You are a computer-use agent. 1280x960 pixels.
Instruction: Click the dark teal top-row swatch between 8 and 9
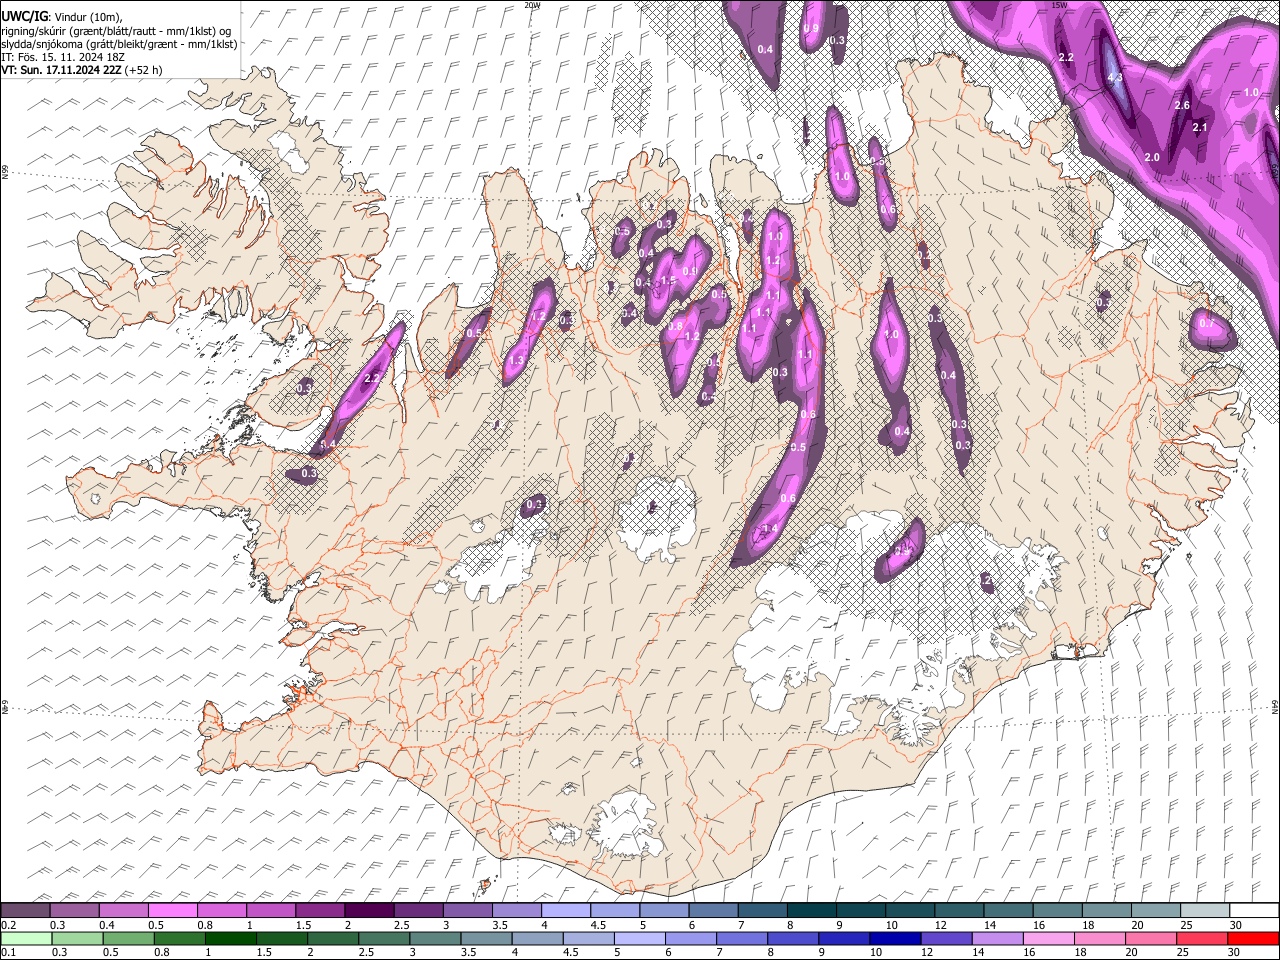811,911
